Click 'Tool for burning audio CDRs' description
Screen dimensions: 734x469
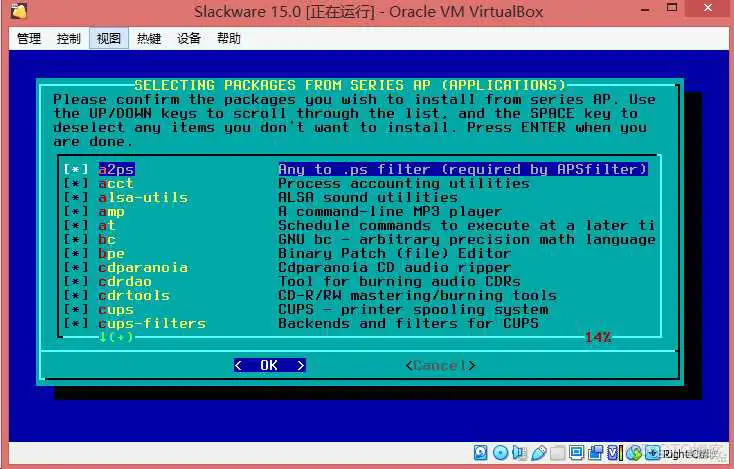pos(399,281)
